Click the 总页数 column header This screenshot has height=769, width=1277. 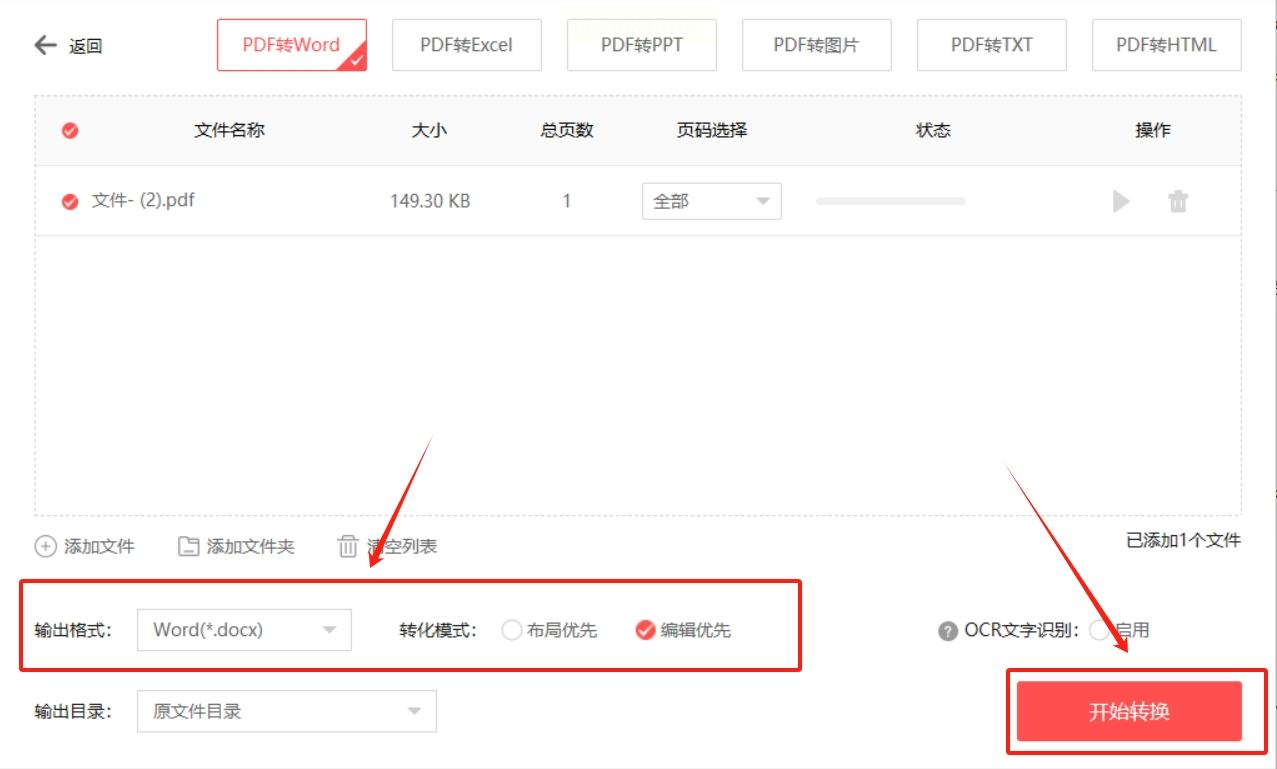coord(567,130)
